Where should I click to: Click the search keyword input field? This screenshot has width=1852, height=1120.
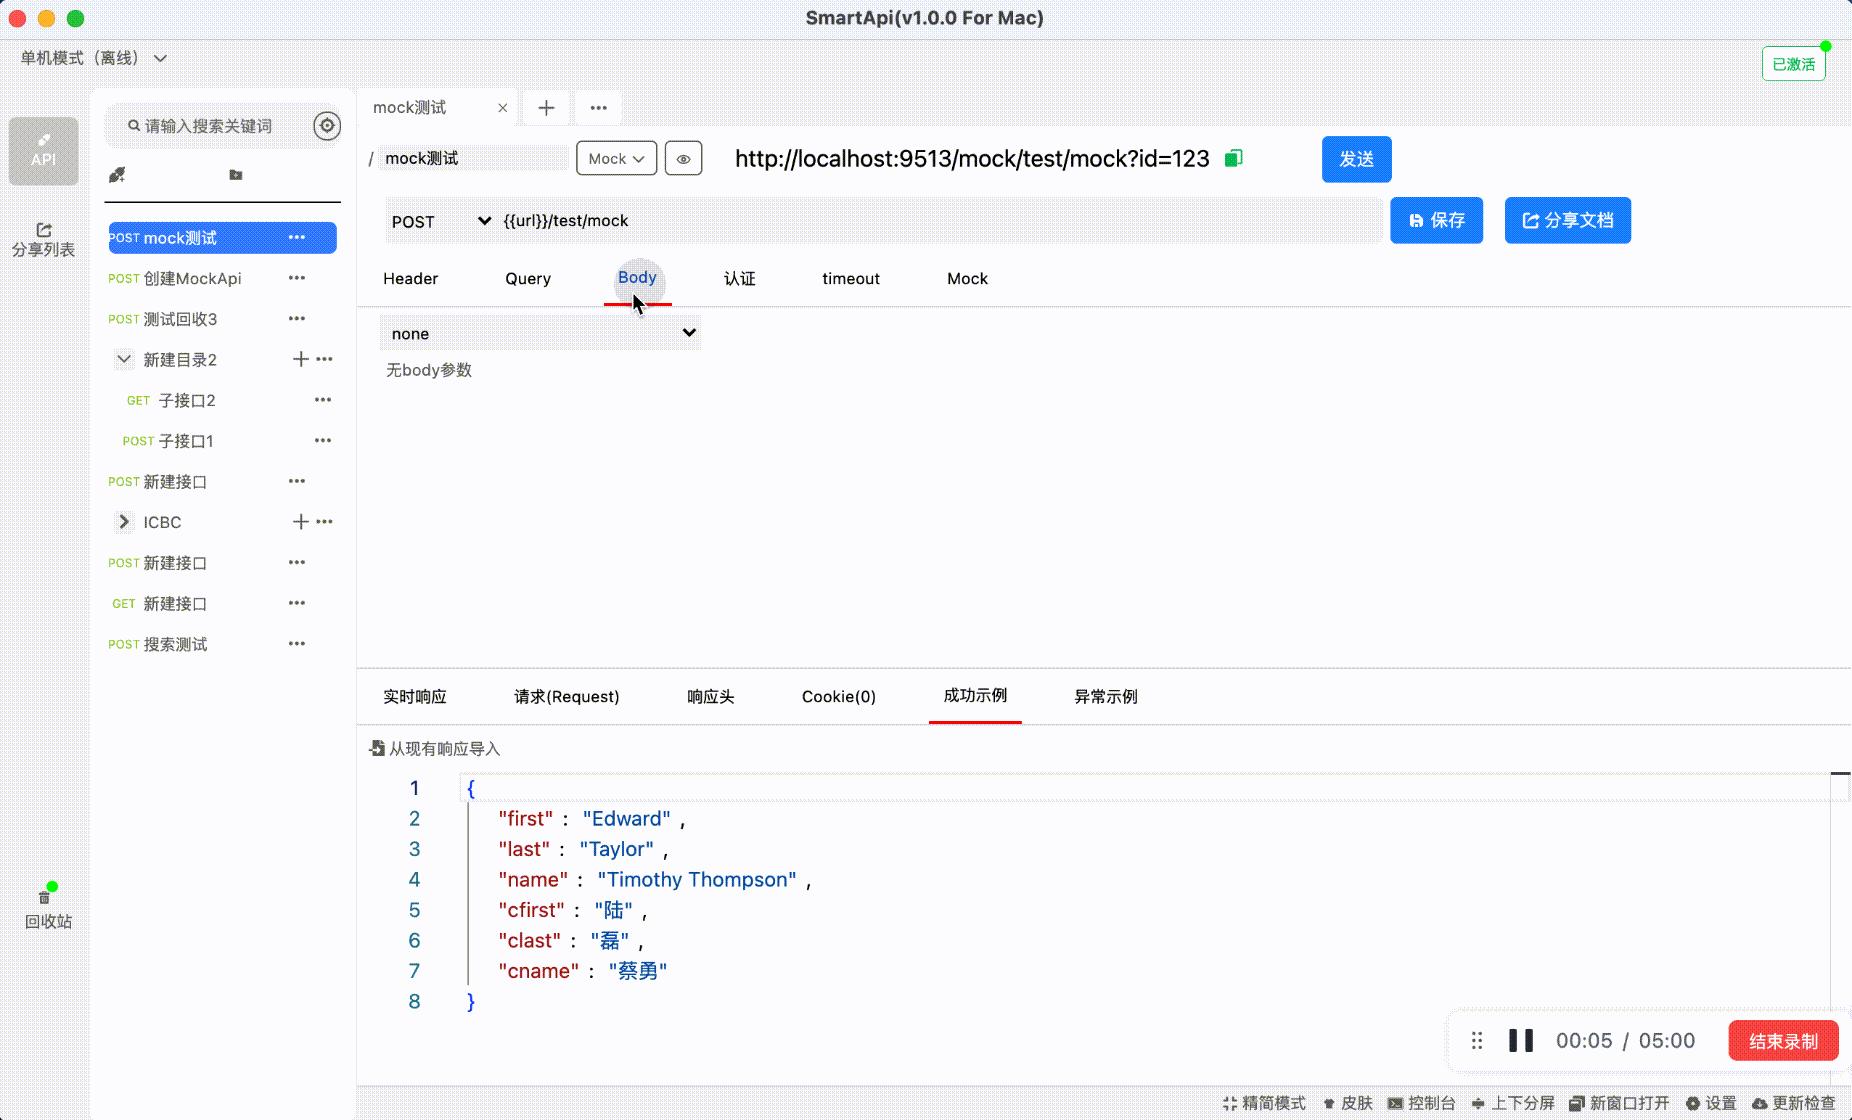(x=210, y=125)
